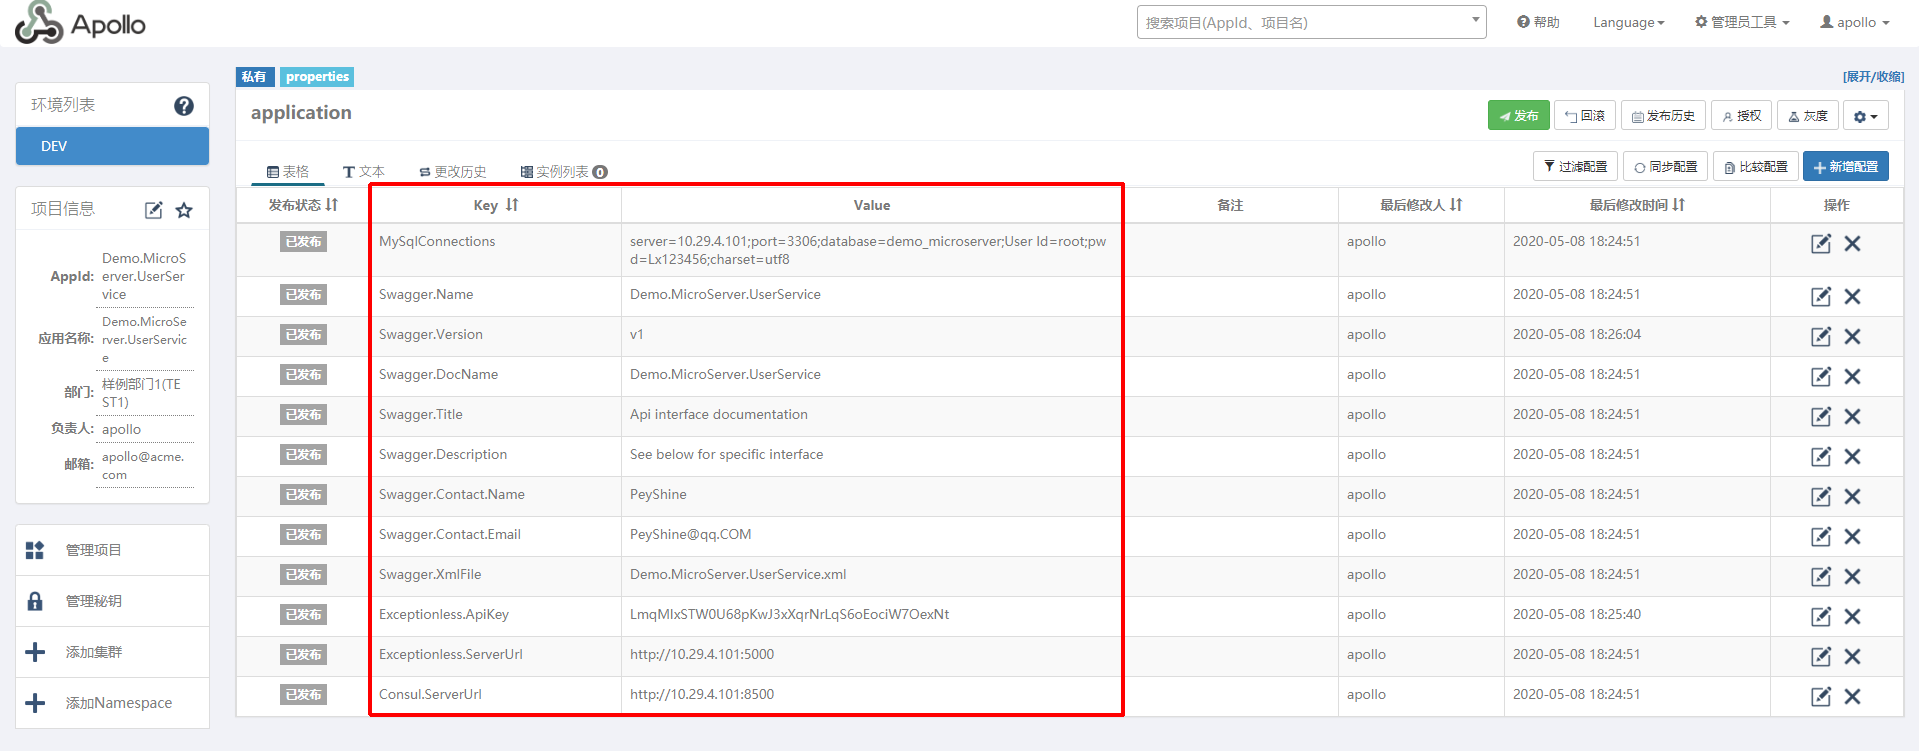
Task: Select the PeyShine@qq.COM value text
Action: (690, 535)
